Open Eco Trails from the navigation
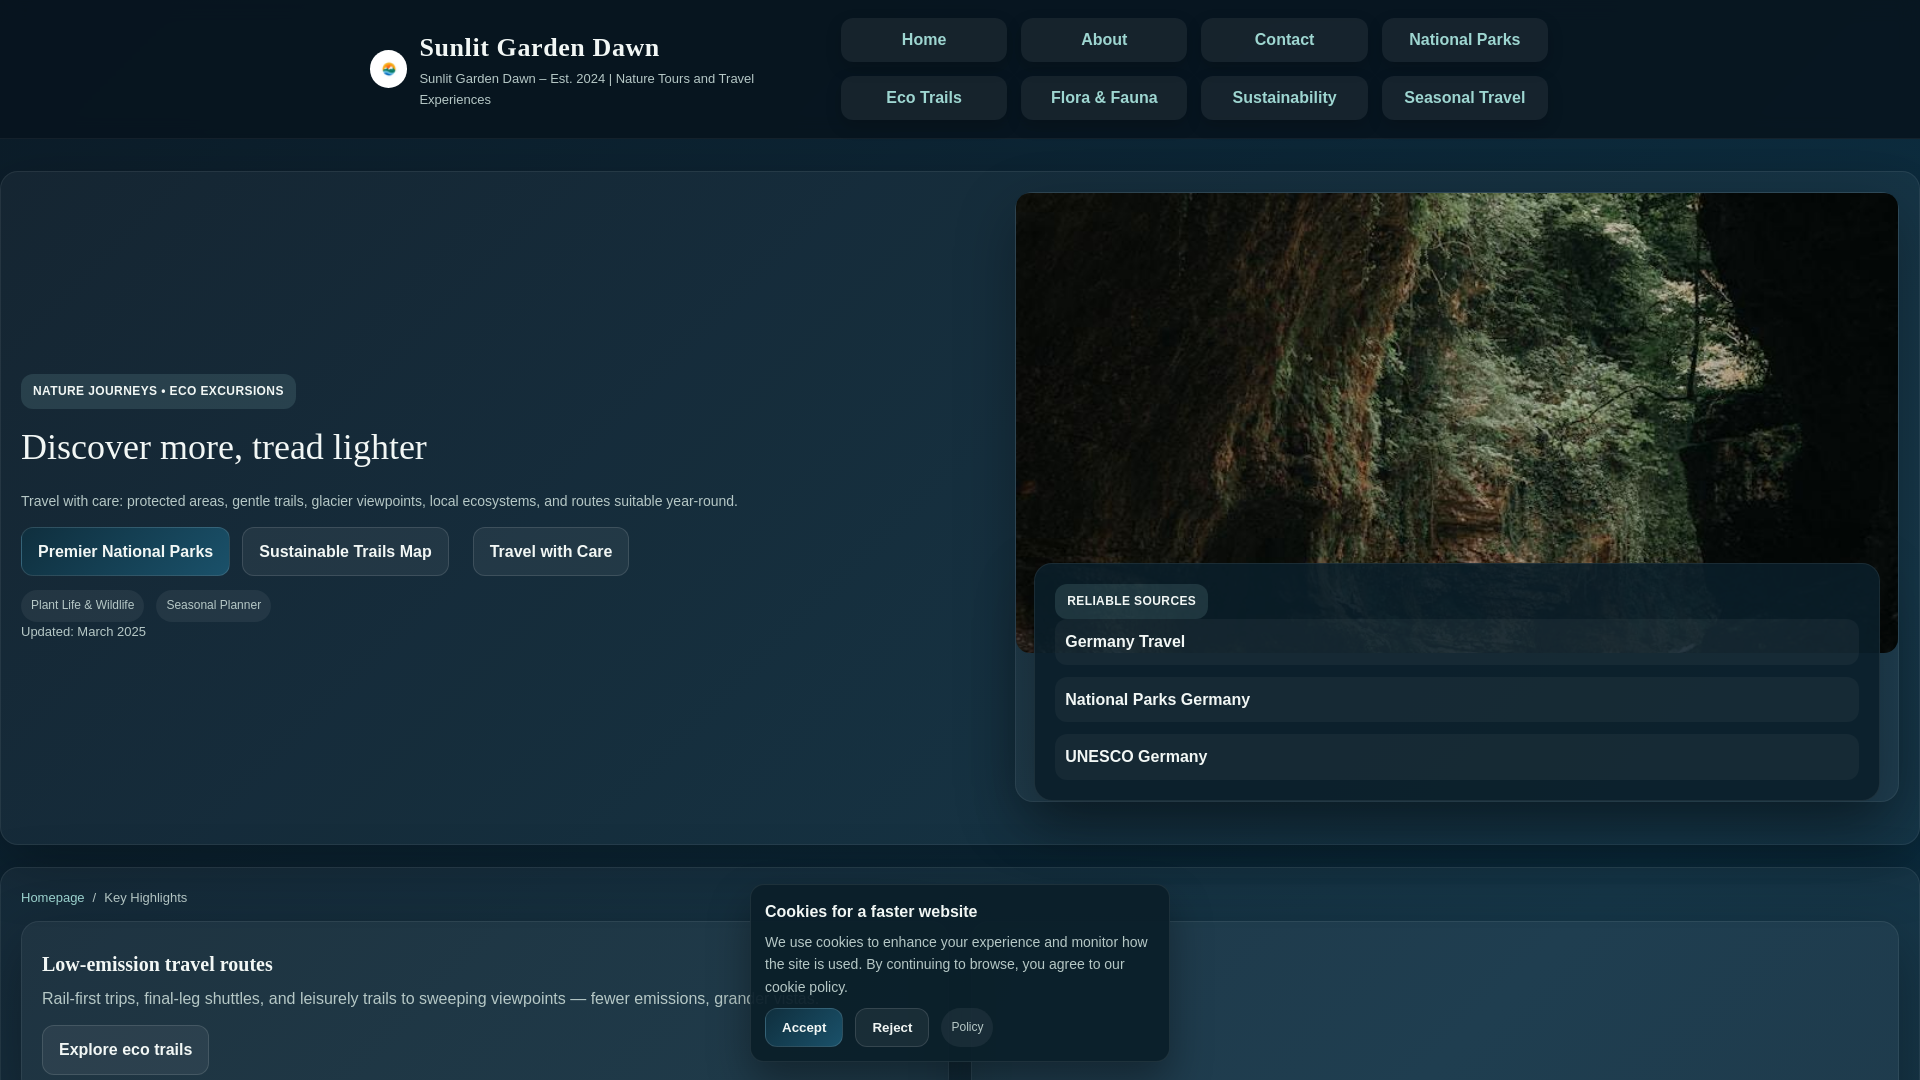Screen dimensions: 1920x1080 point(923,98)
